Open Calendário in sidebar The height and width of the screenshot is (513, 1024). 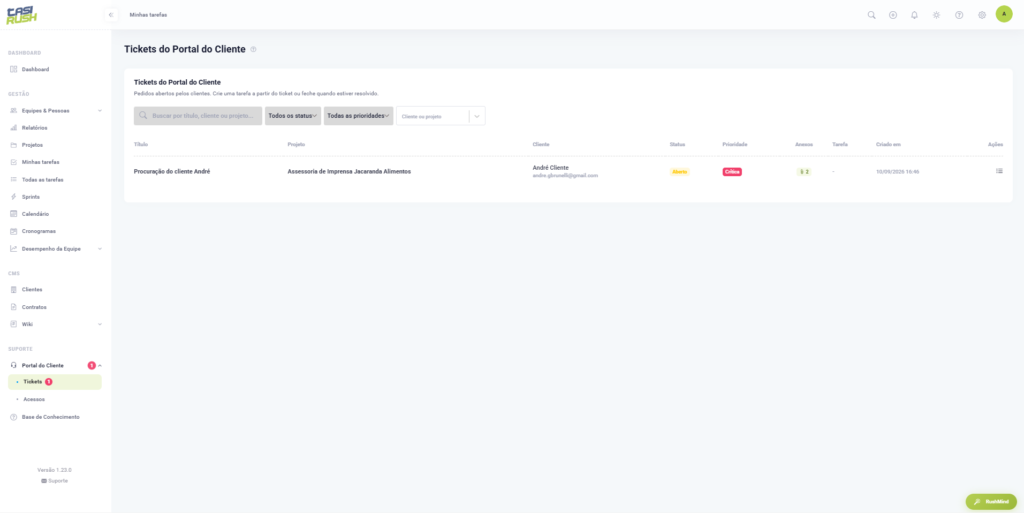[x=56, y=214]
